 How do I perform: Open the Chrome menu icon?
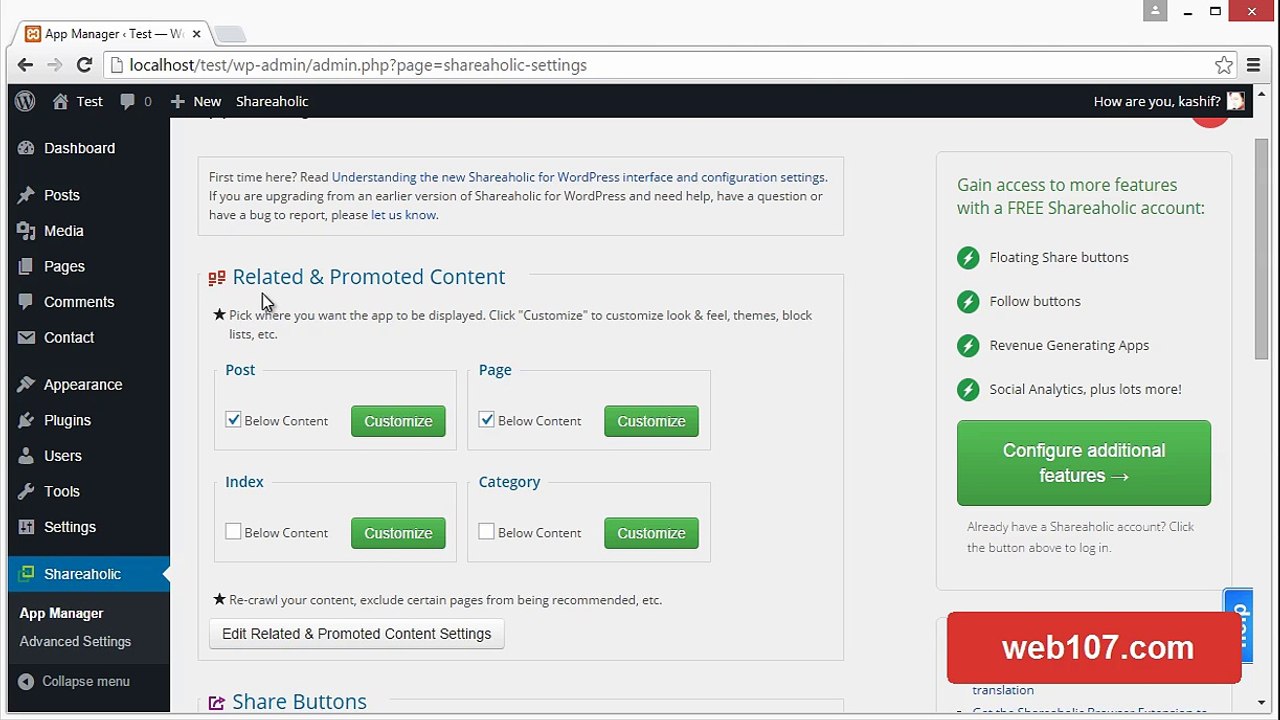click(1254, 65)
